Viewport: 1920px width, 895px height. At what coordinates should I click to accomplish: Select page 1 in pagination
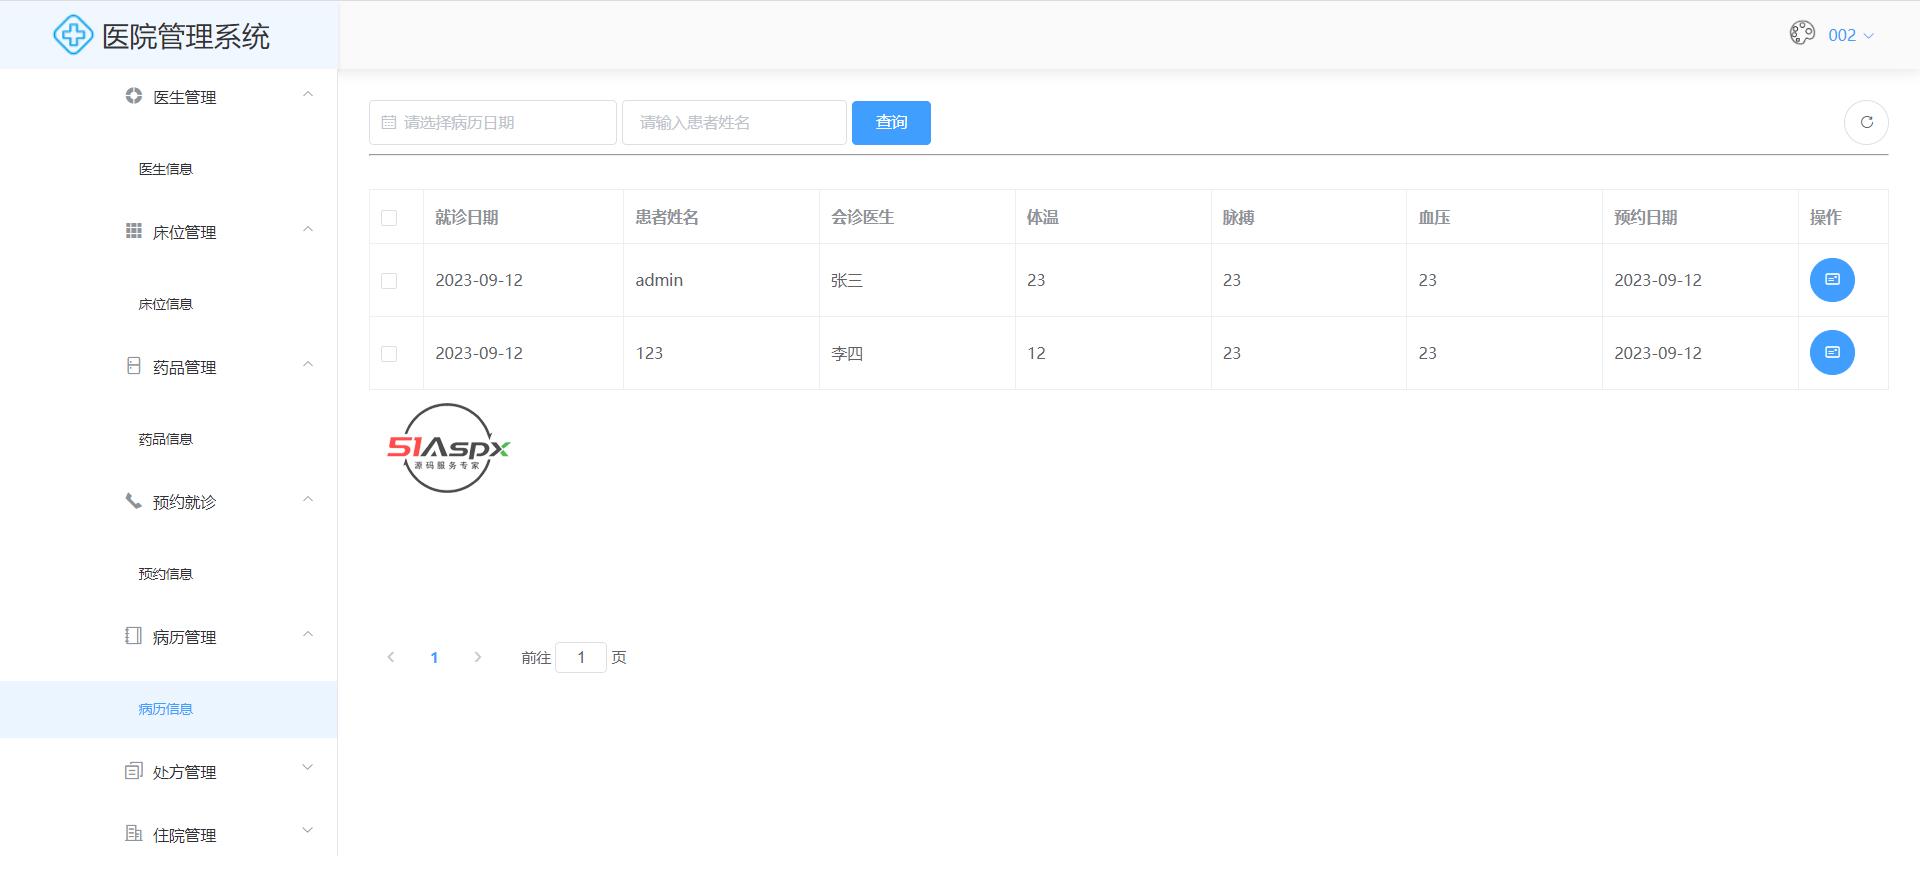(434, 657)
